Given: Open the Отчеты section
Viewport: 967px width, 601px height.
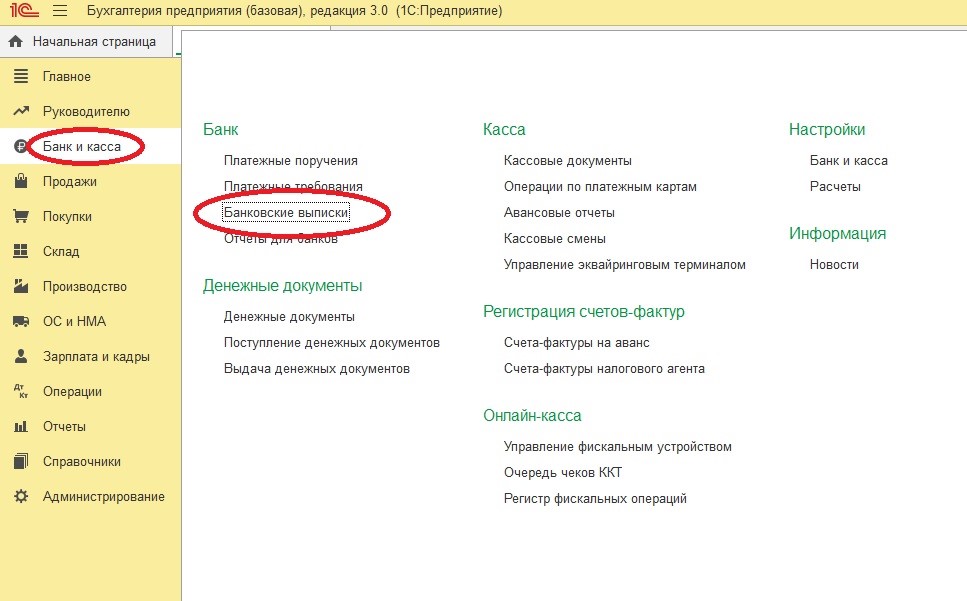Looking at the screenshot, I should point(64,427).
